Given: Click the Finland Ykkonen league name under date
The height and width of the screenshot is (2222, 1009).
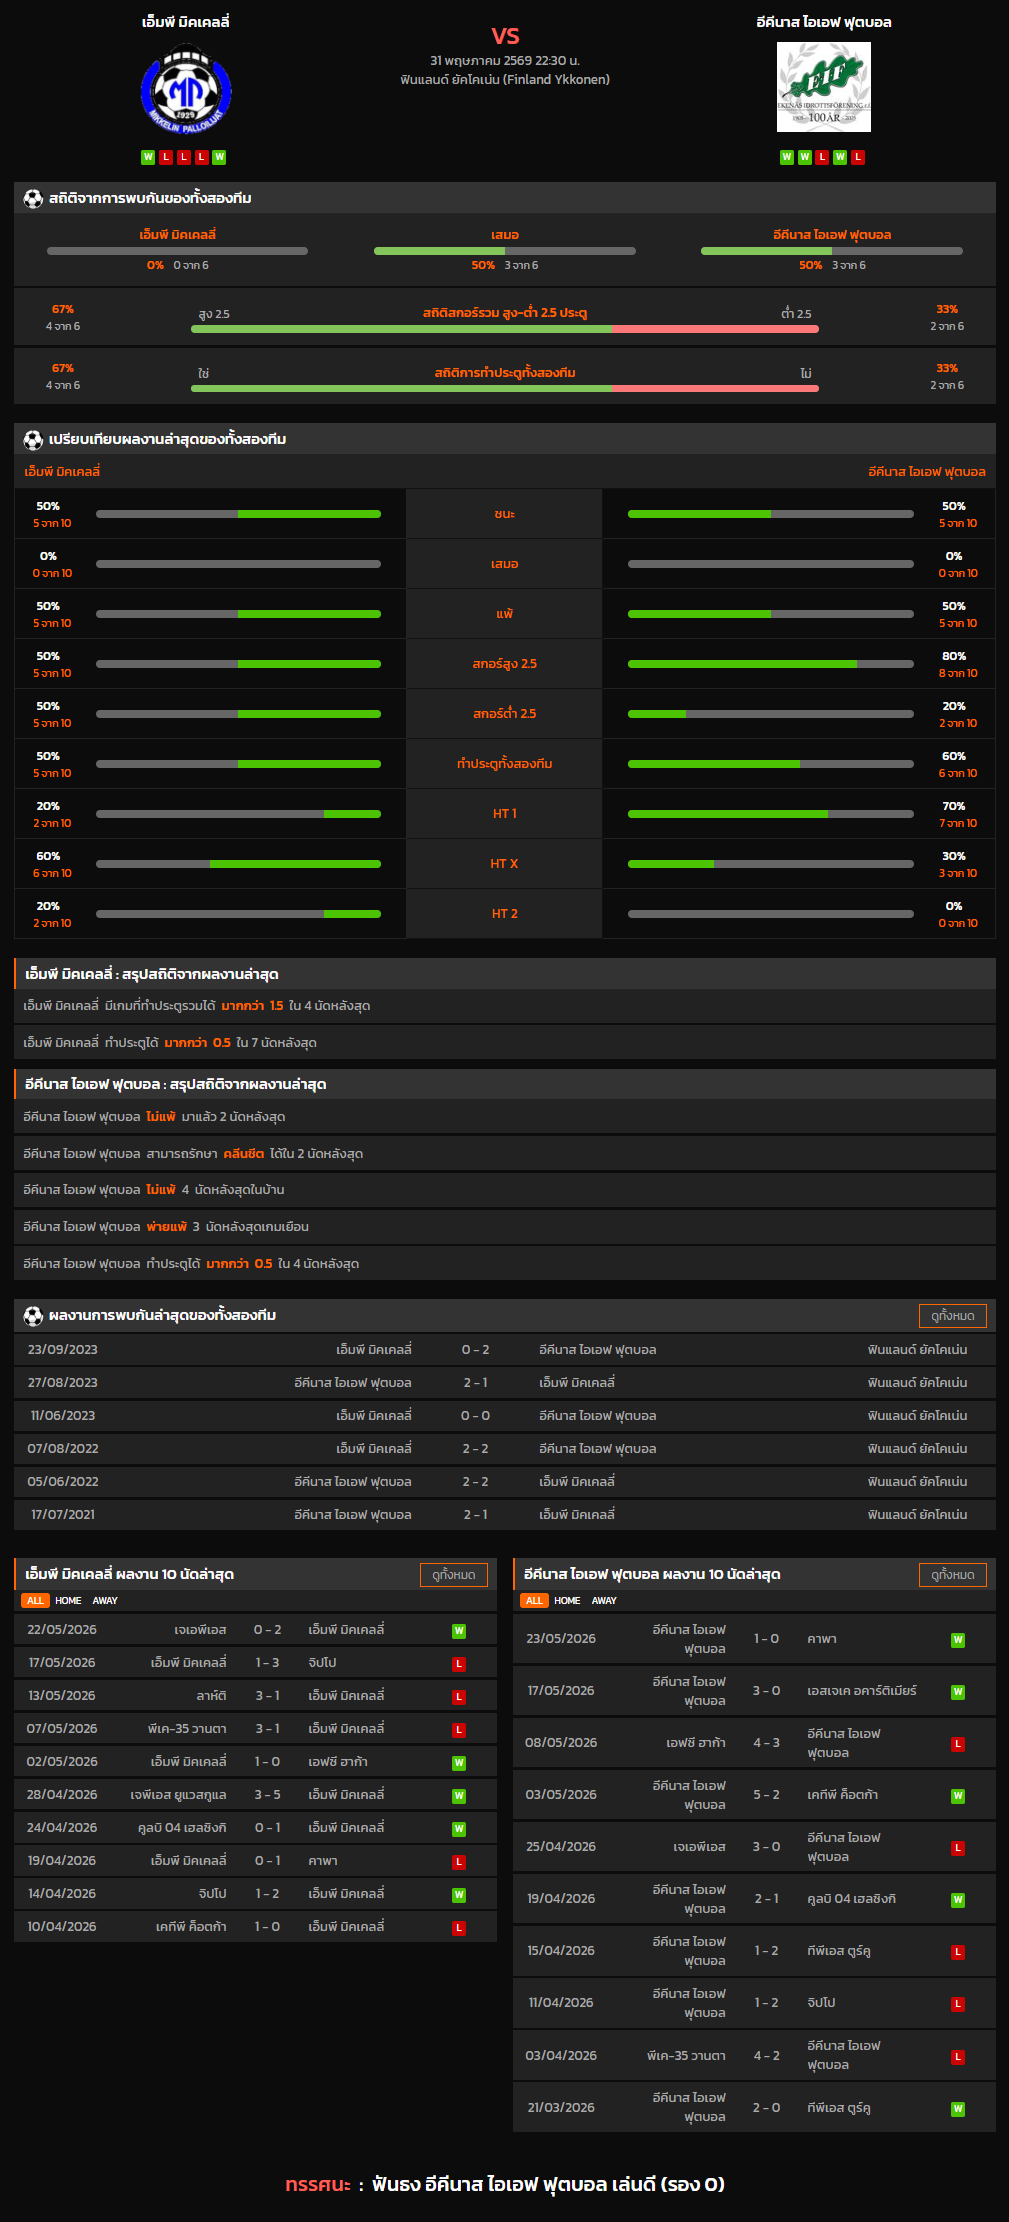Looking at the screenshot, I should 505,80.
